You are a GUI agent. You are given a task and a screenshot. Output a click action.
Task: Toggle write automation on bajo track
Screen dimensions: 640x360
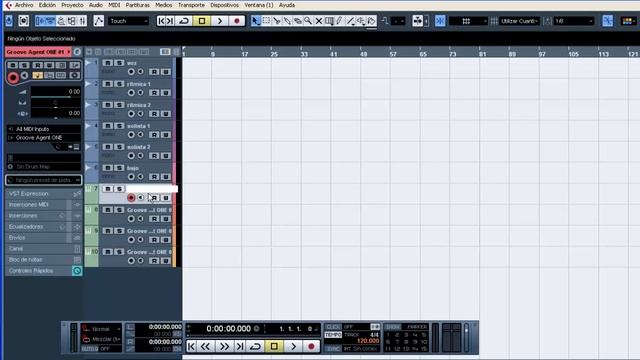[x=166, y=177]
